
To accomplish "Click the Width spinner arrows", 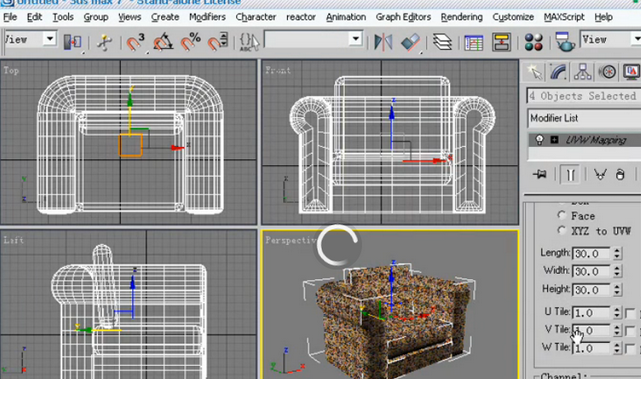I will (617, 272).
